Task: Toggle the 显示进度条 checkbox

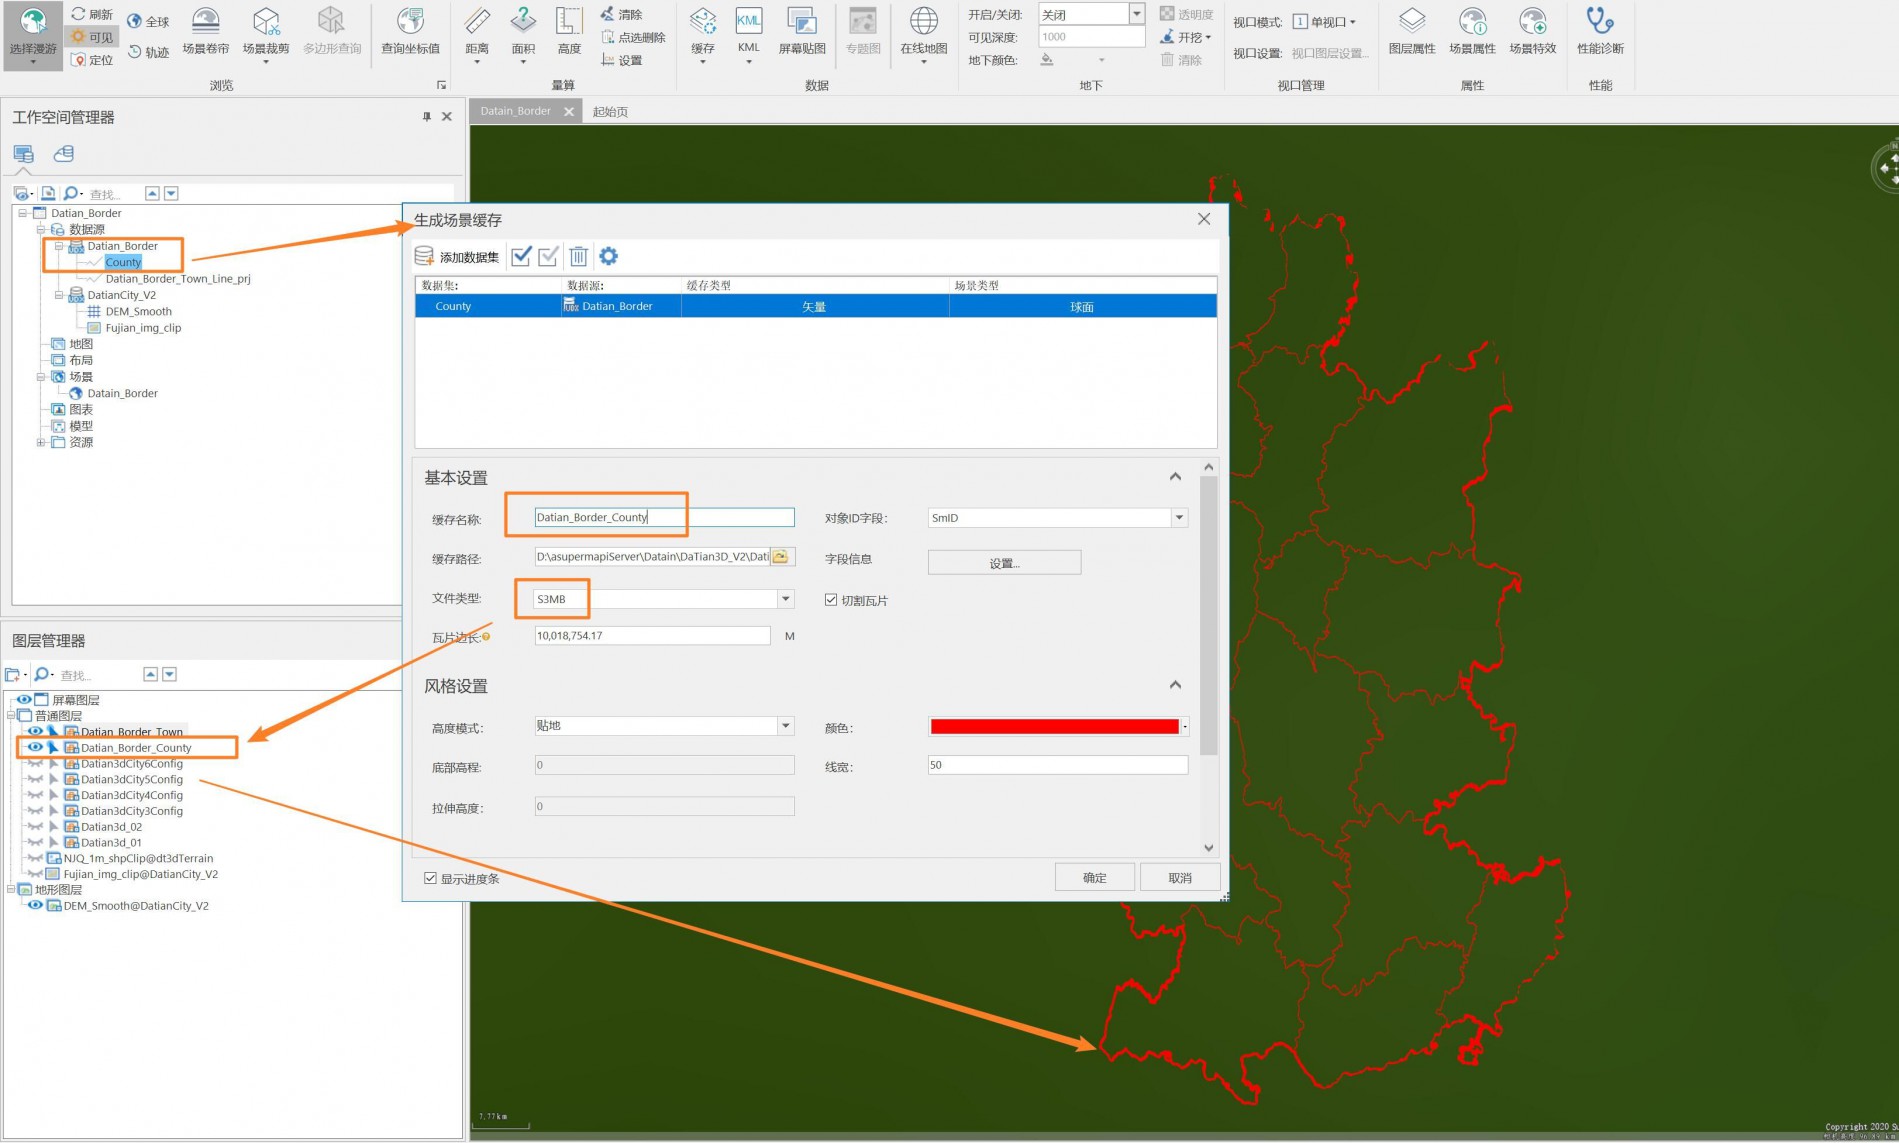Action: (431, 878)
